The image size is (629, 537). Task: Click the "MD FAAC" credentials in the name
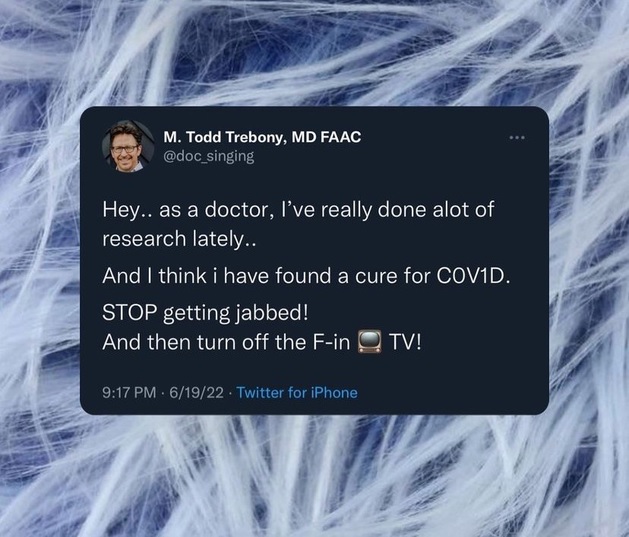(326, 137)
